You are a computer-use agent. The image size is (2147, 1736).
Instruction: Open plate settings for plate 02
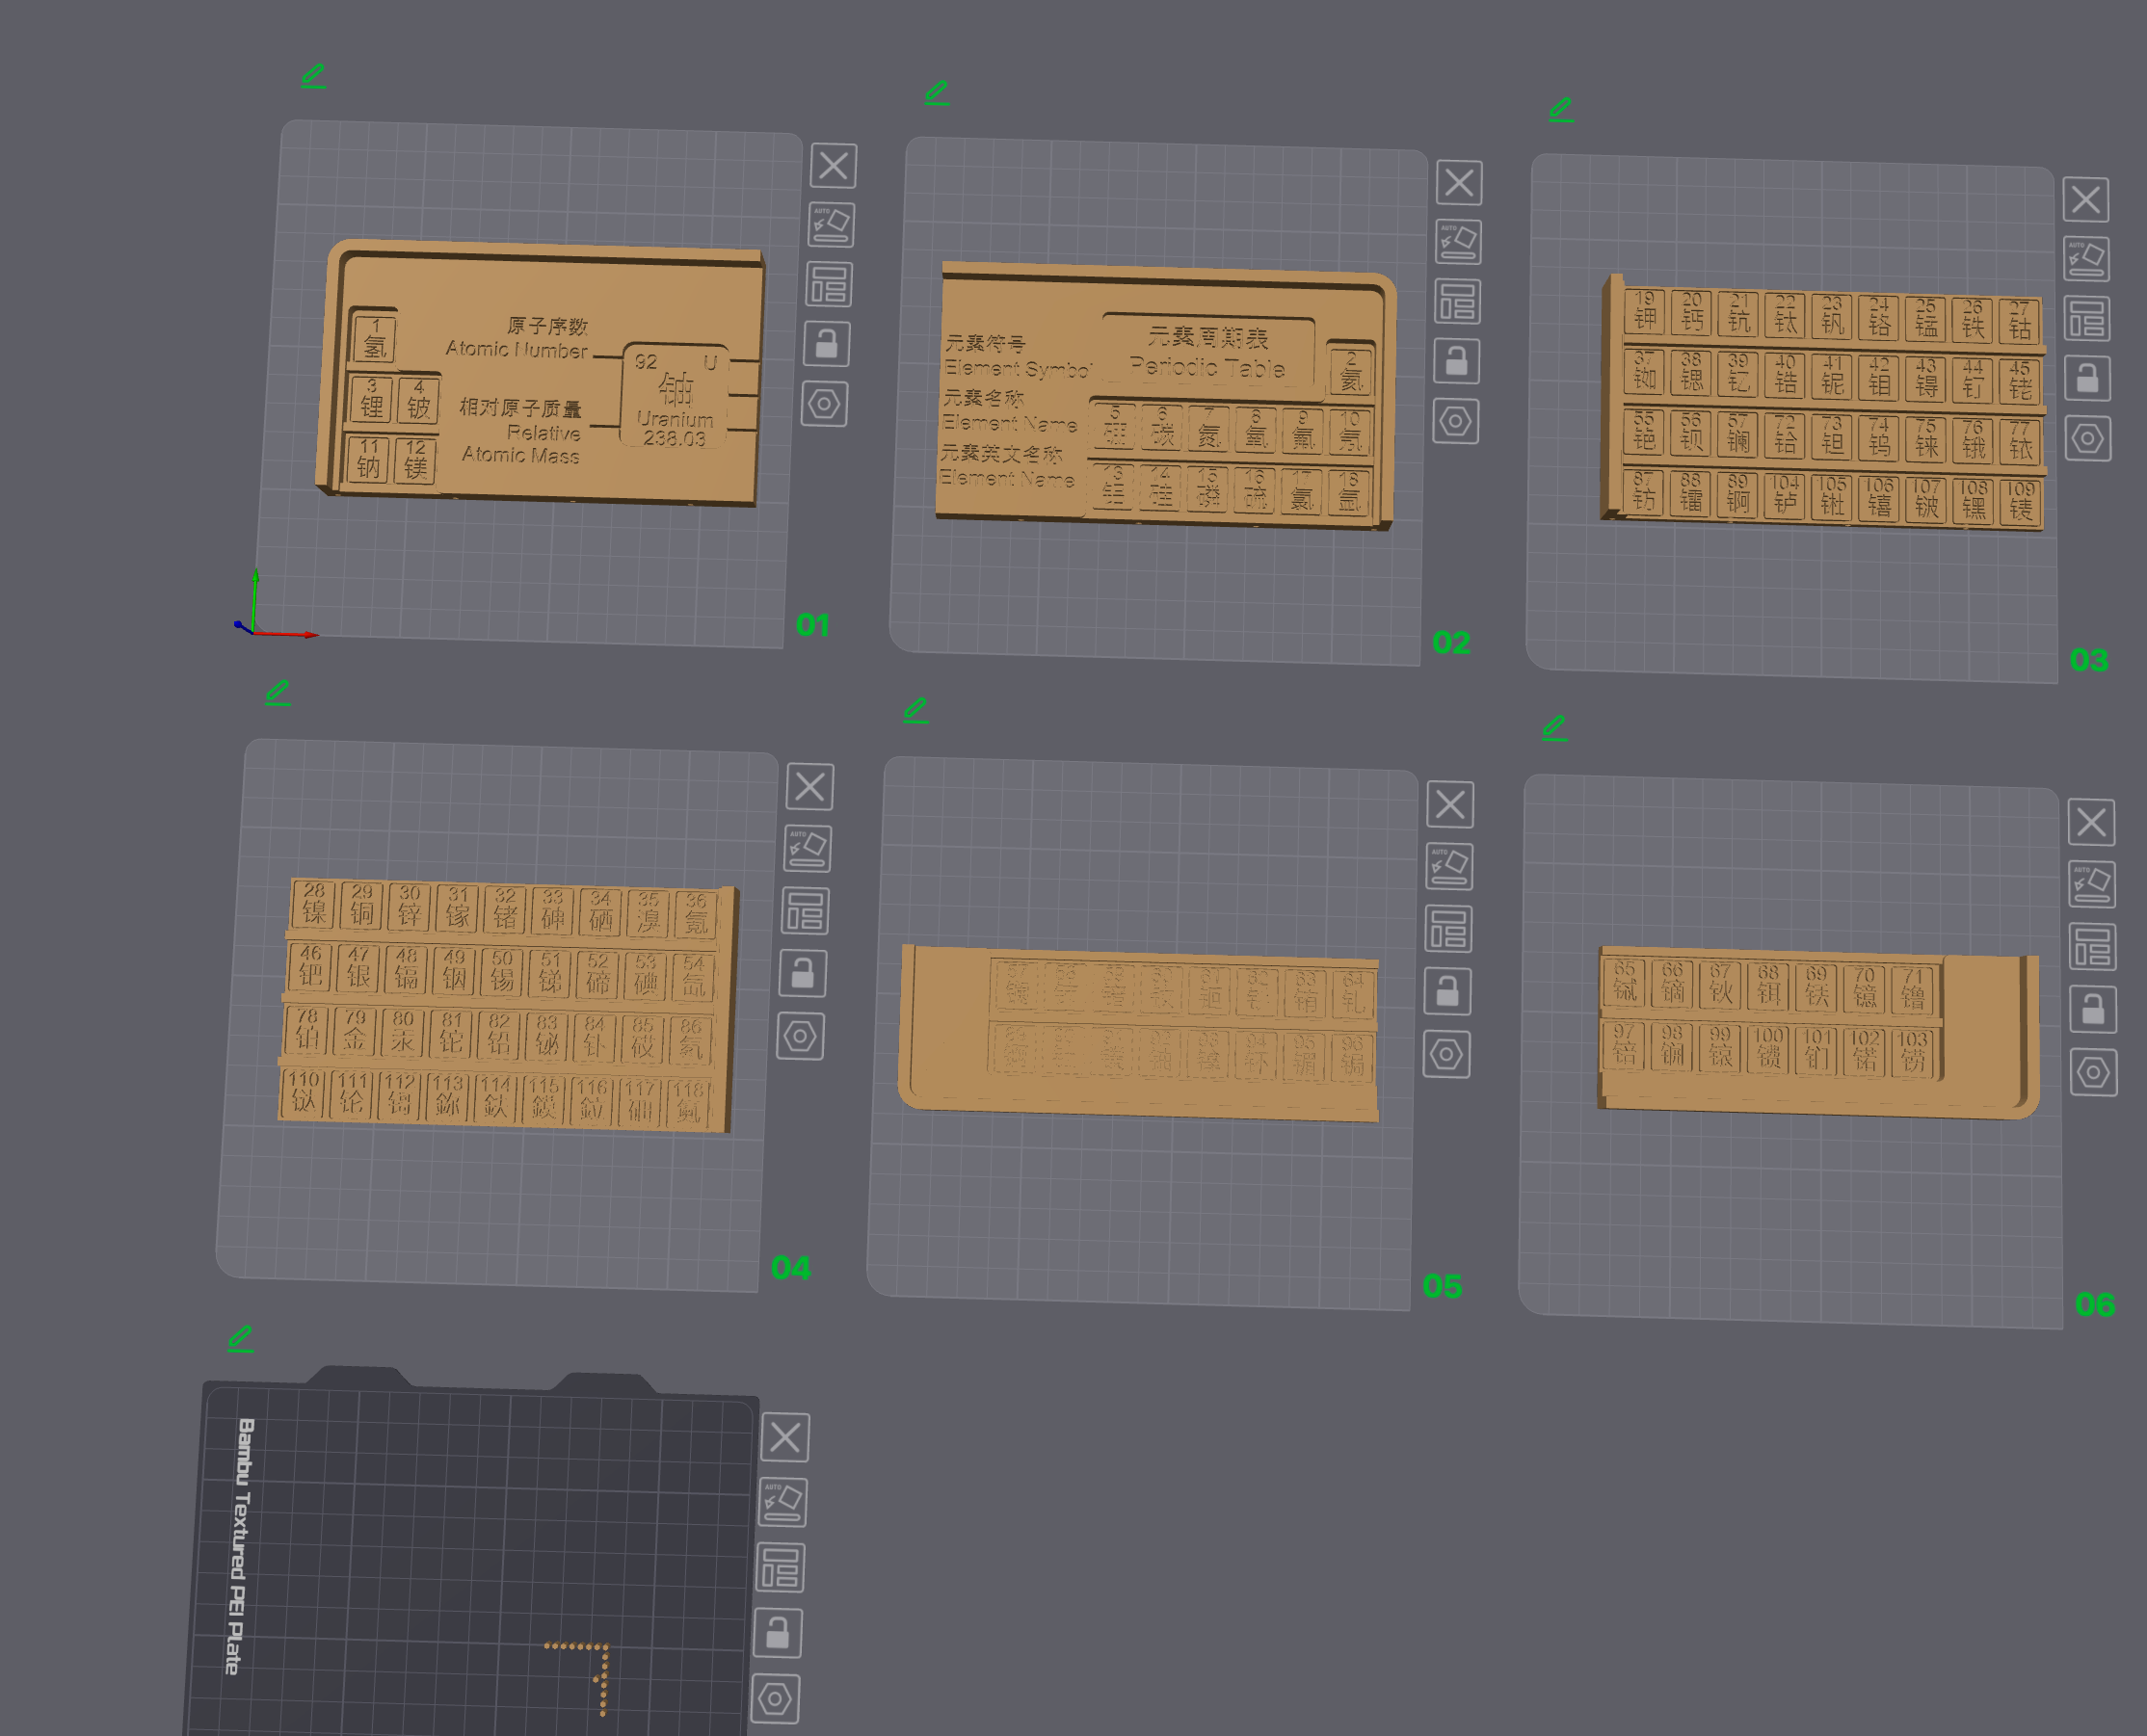(1456, 421)
